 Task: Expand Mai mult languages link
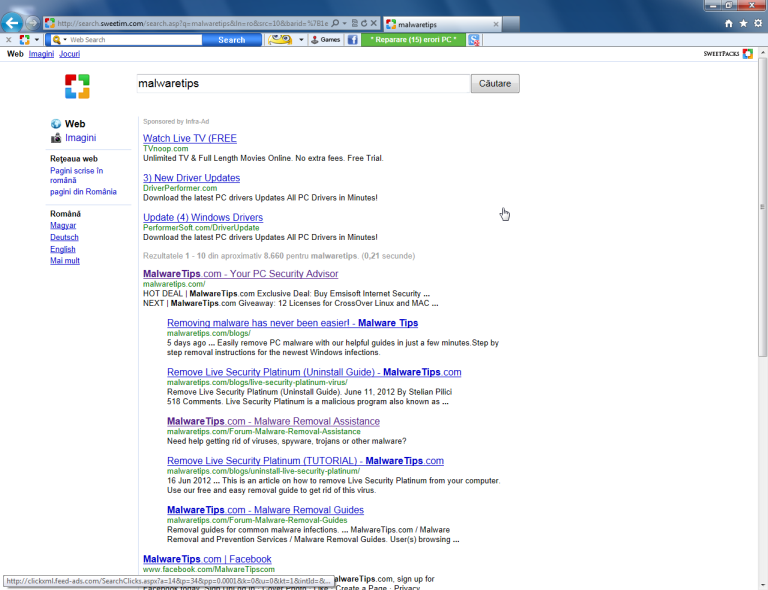[x=65, y=261]
